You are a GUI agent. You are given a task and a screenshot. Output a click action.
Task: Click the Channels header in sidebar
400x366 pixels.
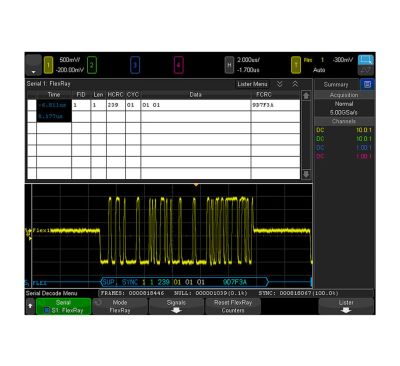344,121
